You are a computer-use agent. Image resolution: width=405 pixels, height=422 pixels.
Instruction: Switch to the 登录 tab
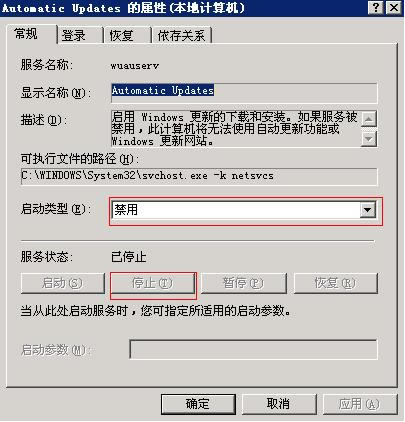pos(80,36)
